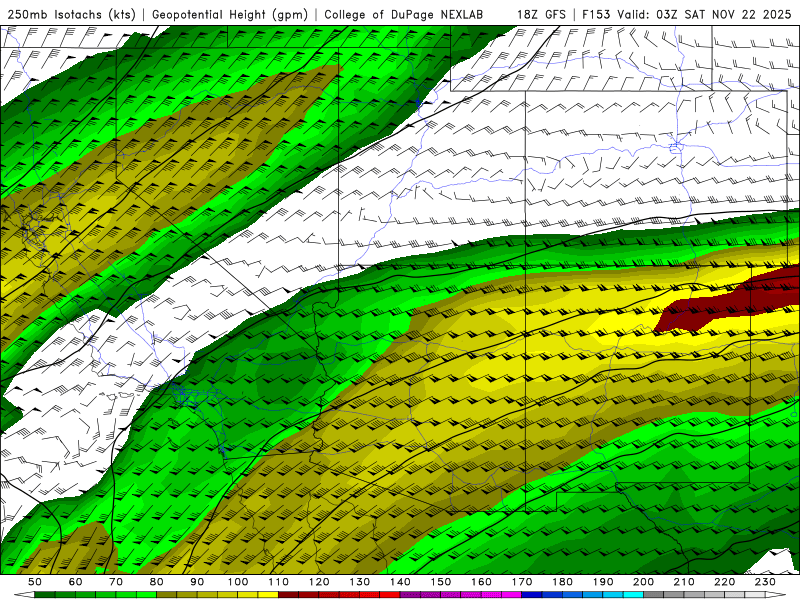Click the 'F153 Valid: 03Z SAT NOV 22 2025' text
This screenshot has height=600, width=800.
click(686, 15)
